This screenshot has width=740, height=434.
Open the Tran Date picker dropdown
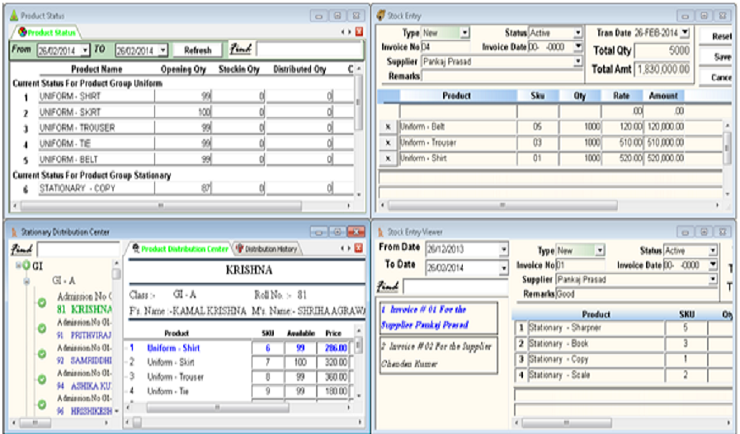coord(684,33)
